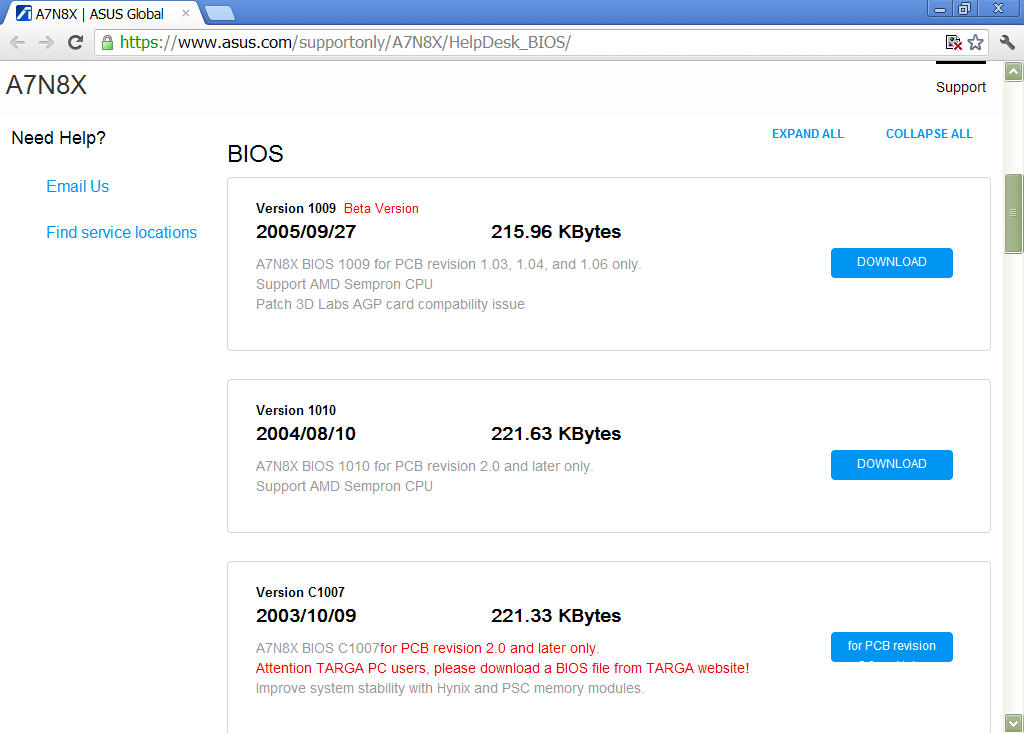Image resolution: width=1024 pixels, height=733 pixels.
Task: Reload the page with the refresh icon
Action: tap(75, 42)
